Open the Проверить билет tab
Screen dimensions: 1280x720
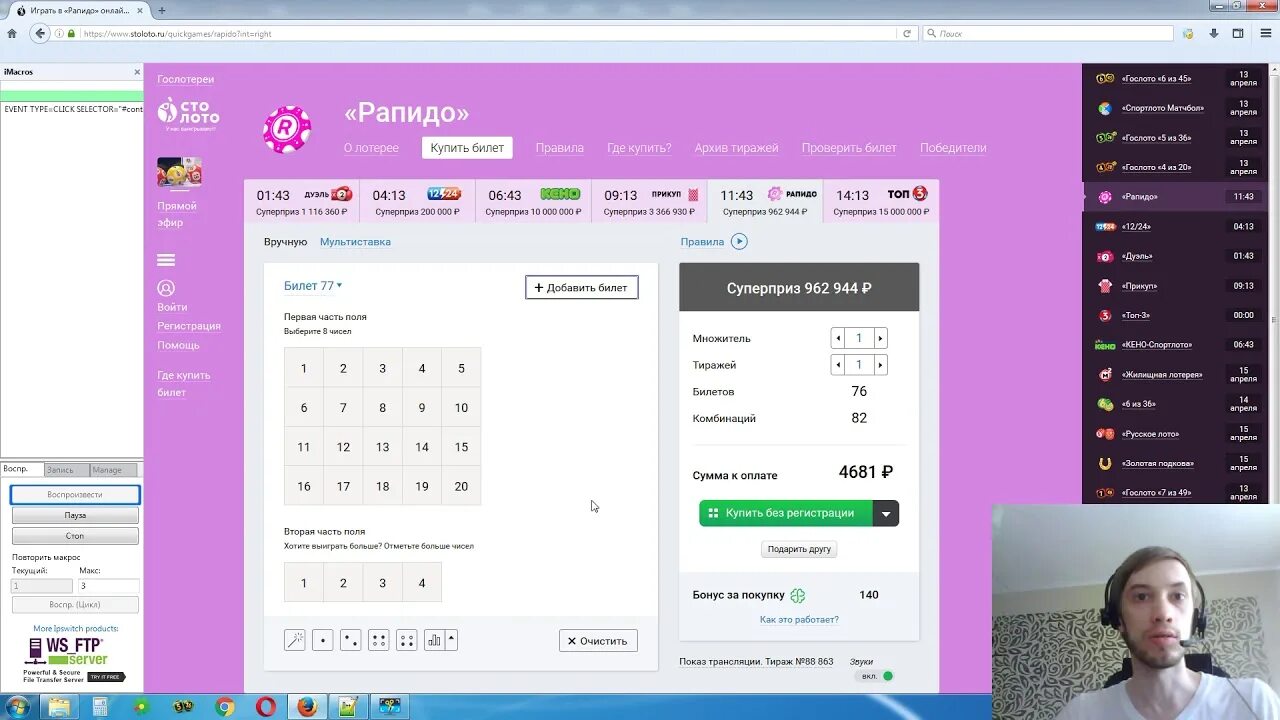pos(849,148)
